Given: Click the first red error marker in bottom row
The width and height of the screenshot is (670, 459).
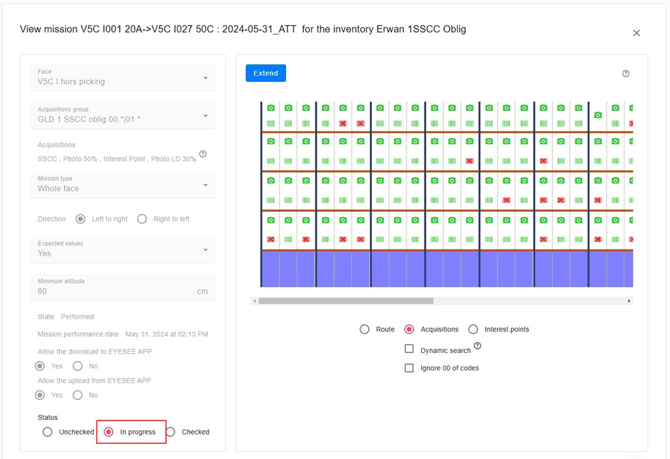Looking at the screenshot, I should [x=271, y=240].
